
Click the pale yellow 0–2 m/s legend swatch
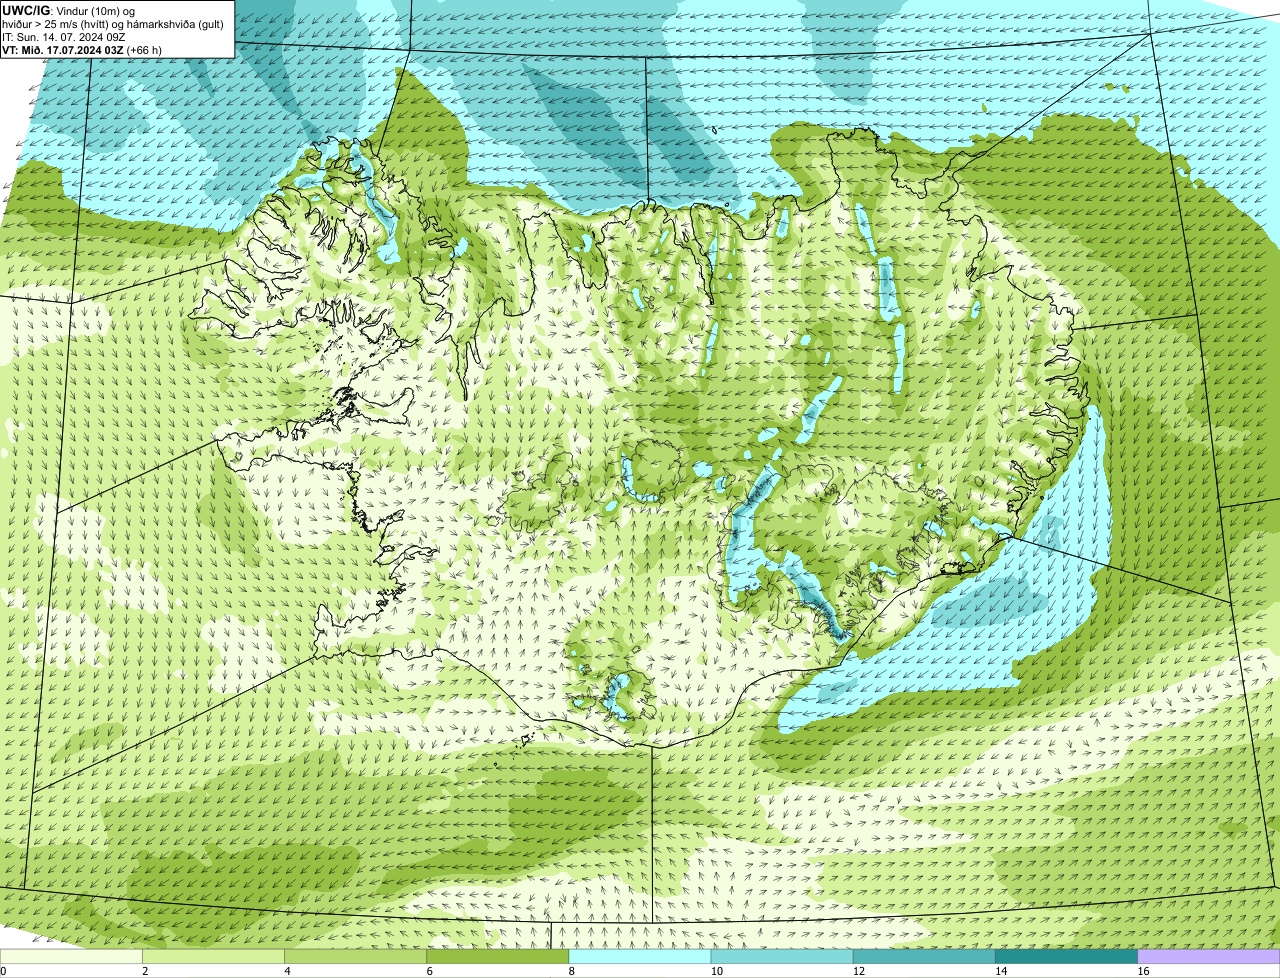[72, 956]
